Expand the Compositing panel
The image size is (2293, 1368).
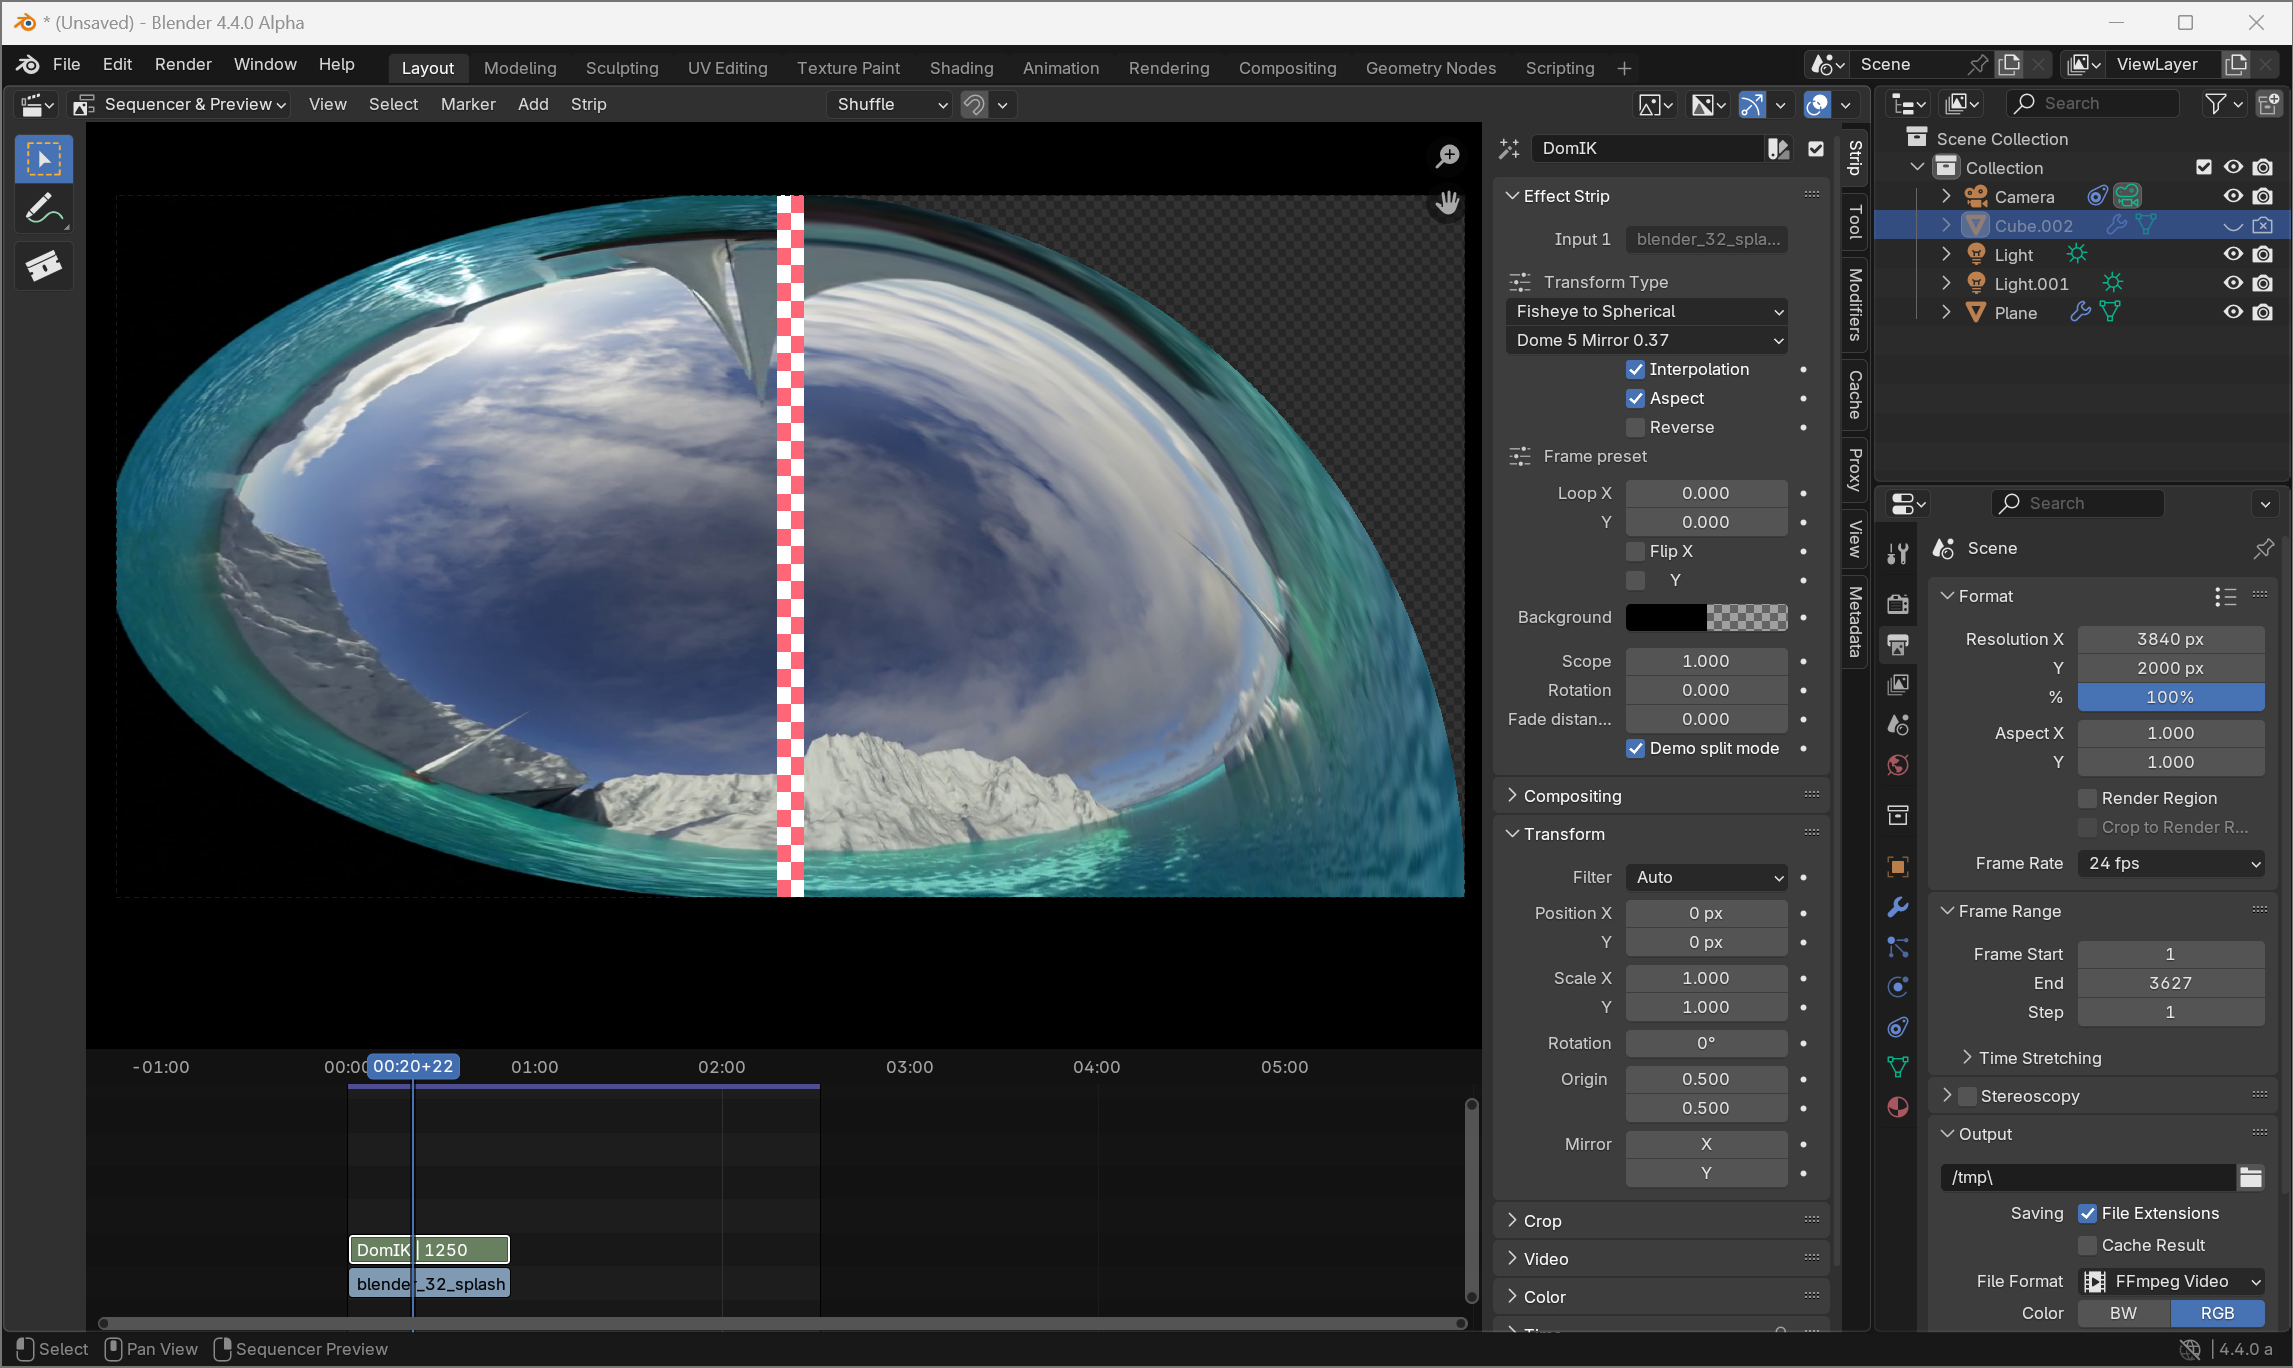[x=1572, y=796]
